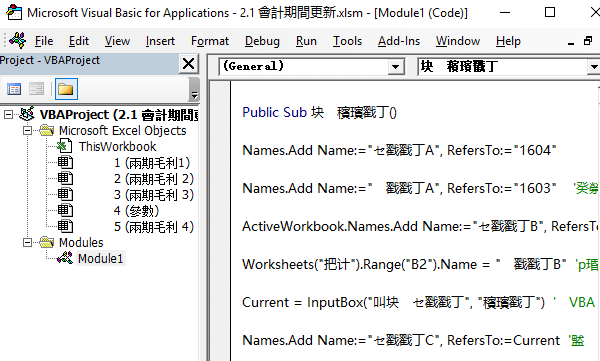Click the VBAProject project icon
The height and width of the screenshot is (361, 600).
point(27,114)
